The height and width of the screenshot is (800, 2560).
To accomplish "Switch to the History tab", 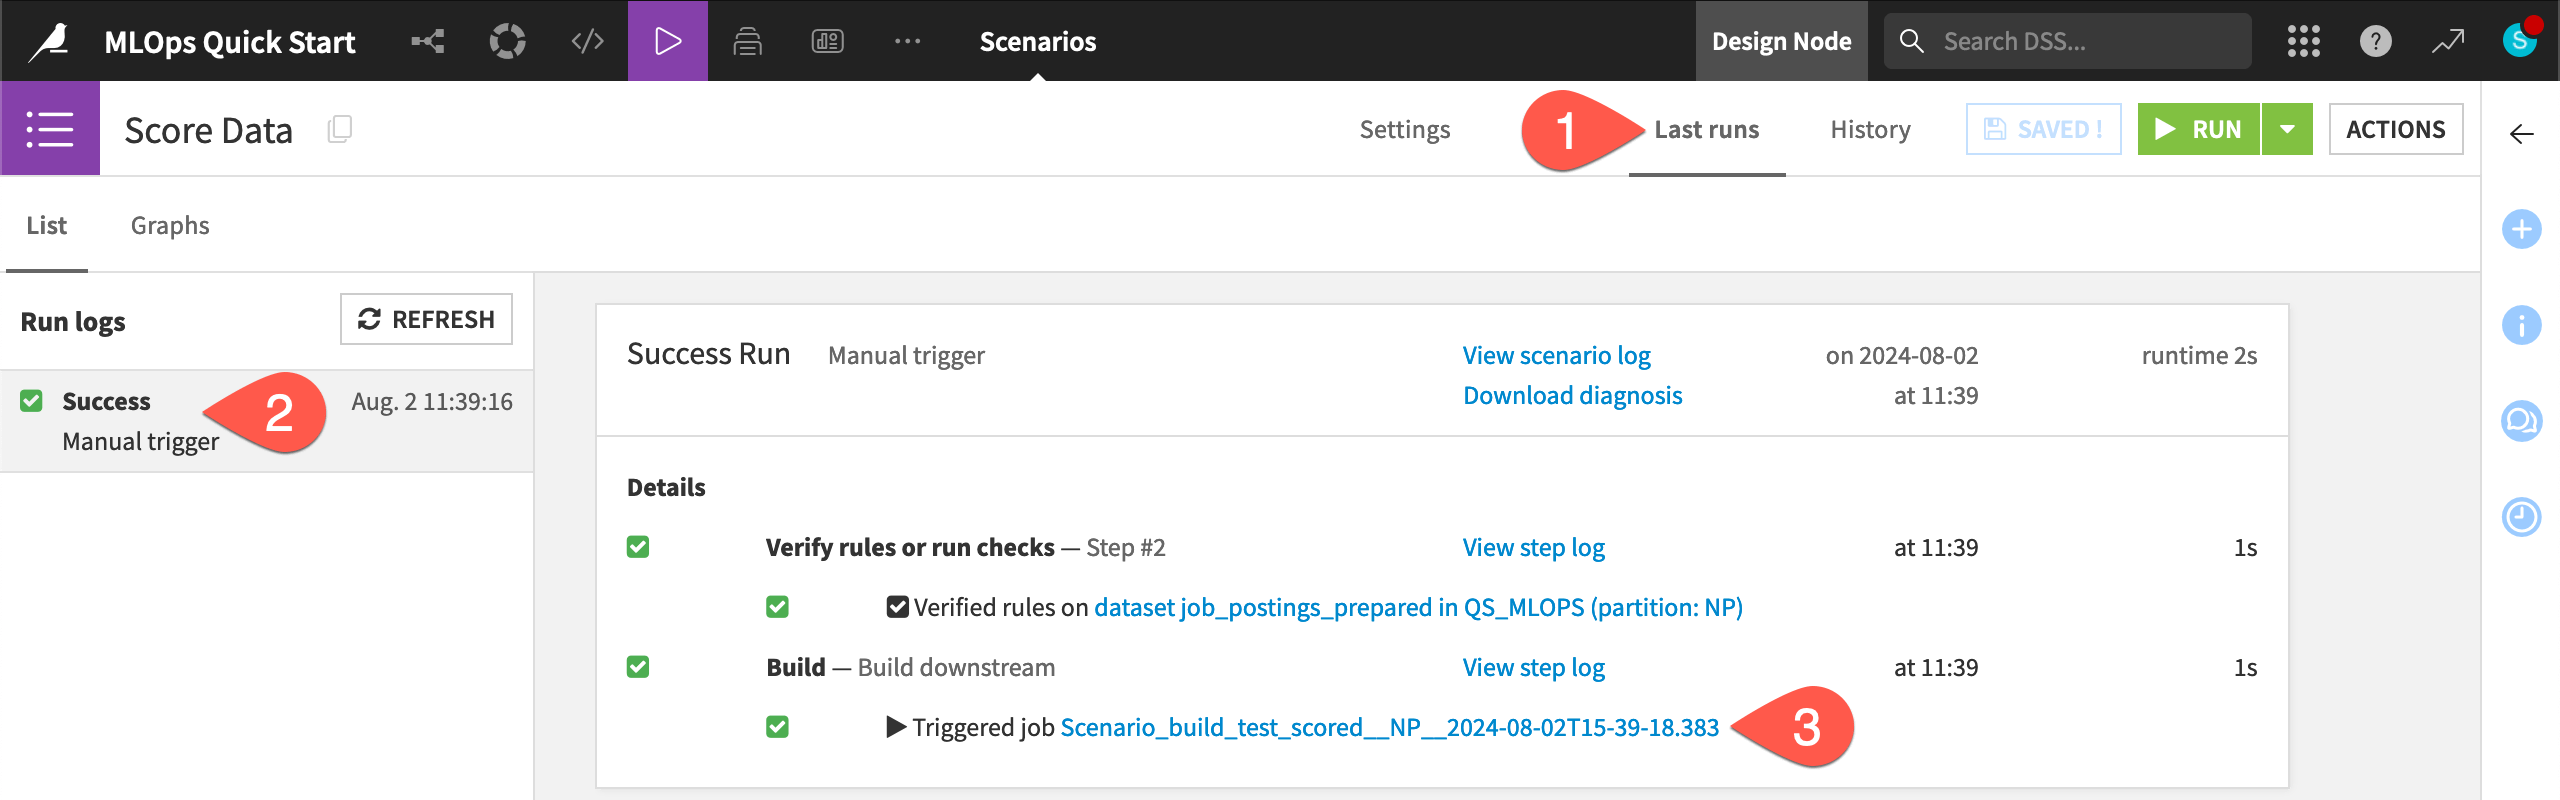I will tap(1870, 129).
